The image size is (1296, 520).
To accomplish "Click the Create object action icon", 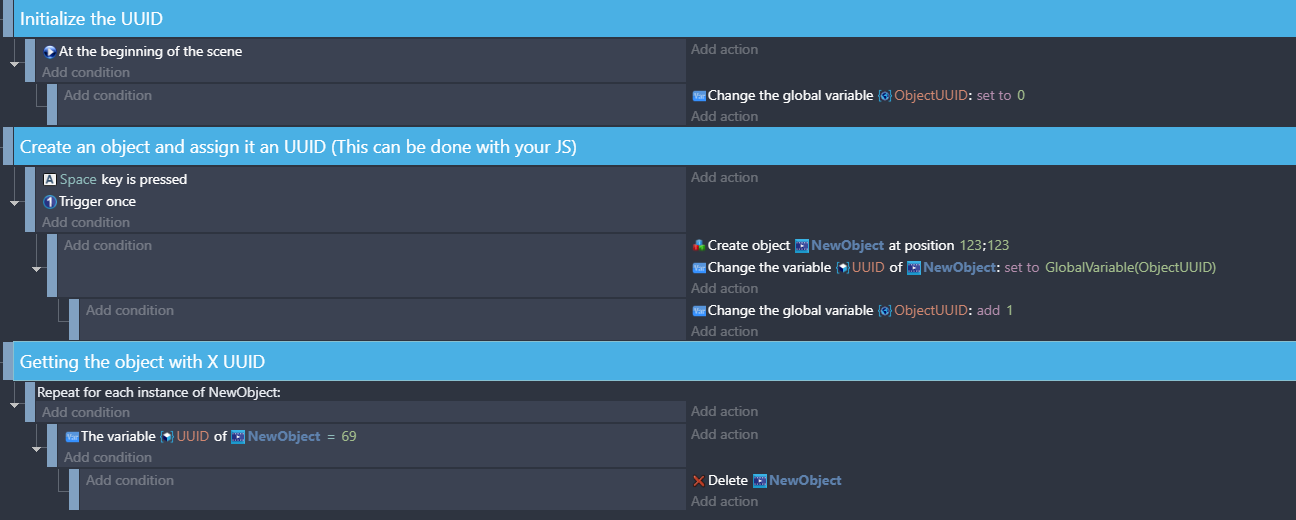I will pos(698,245).
